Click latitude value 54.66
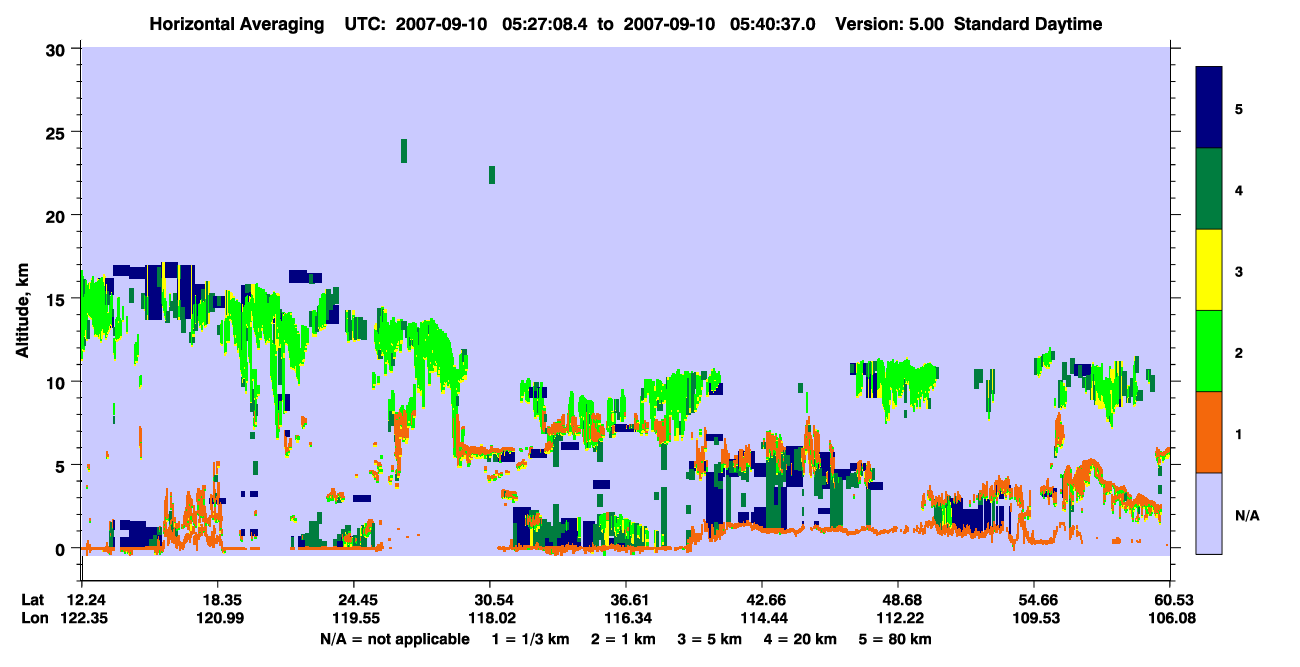Image resolution: width=1300 pixels, height=667 pixels. pyautogui.click(x=1034, y=600)
